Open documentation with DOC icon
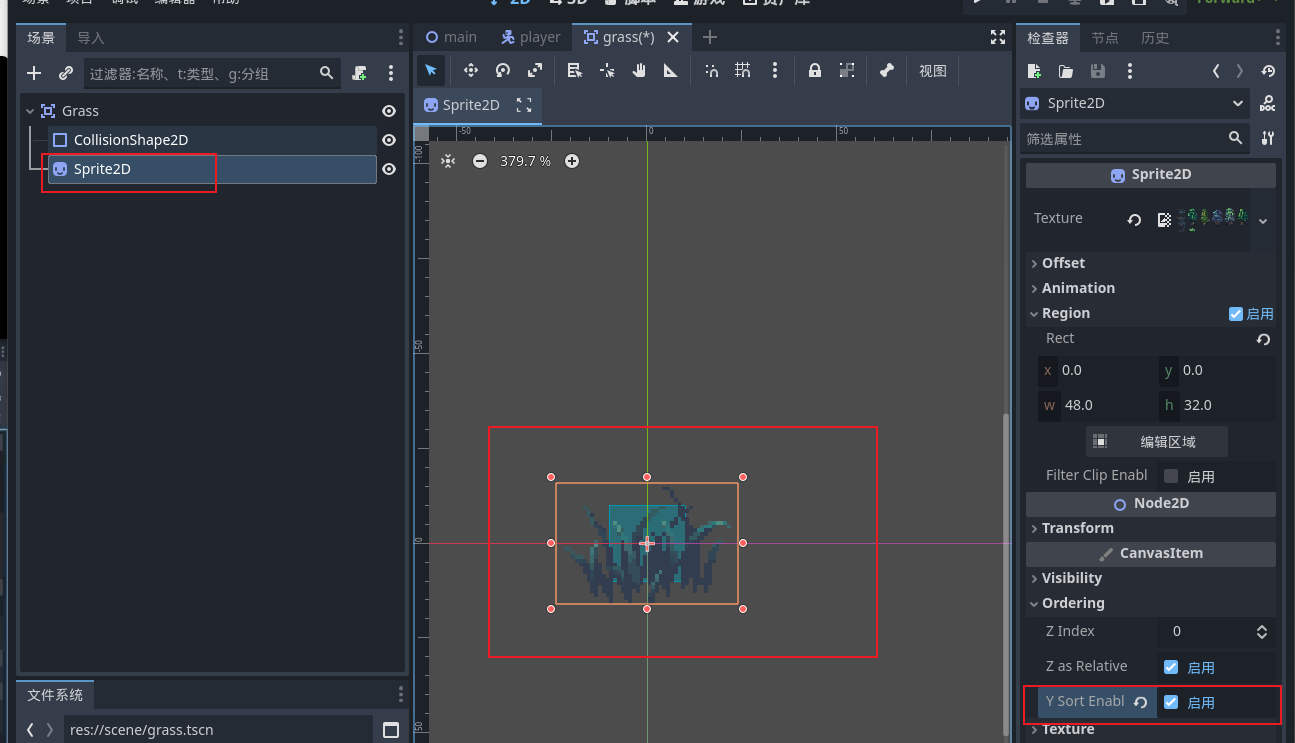This screenshot has height=743, width=1295. [1268, 103]
